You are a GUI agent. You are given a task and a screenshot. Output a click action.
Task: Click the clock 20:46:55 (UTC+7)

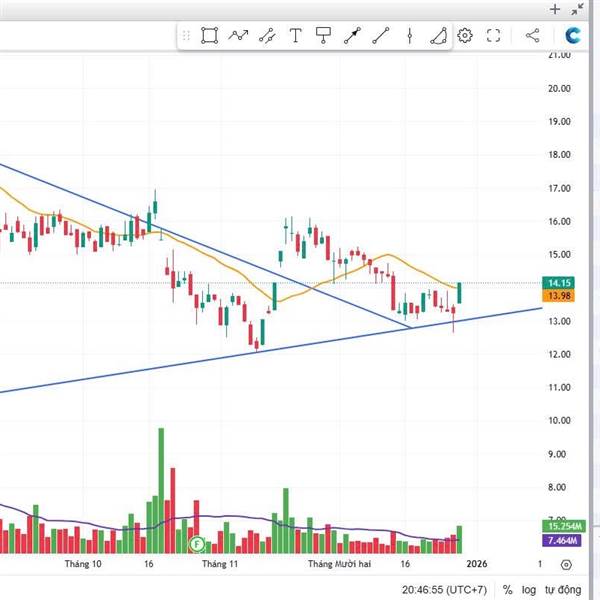pos(444,590)
